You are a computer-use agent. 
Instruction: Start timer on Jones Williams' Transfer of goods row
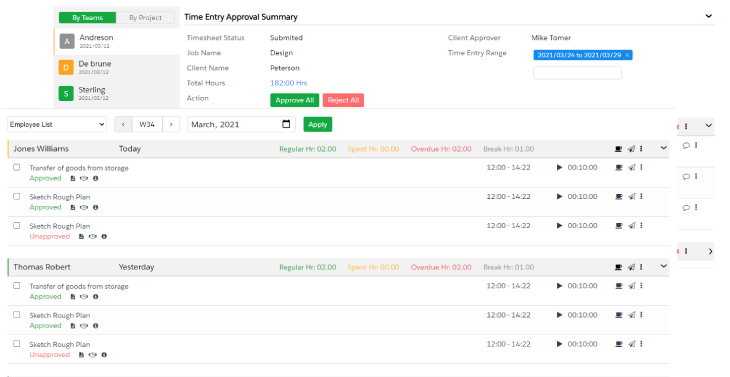[560, 168]
